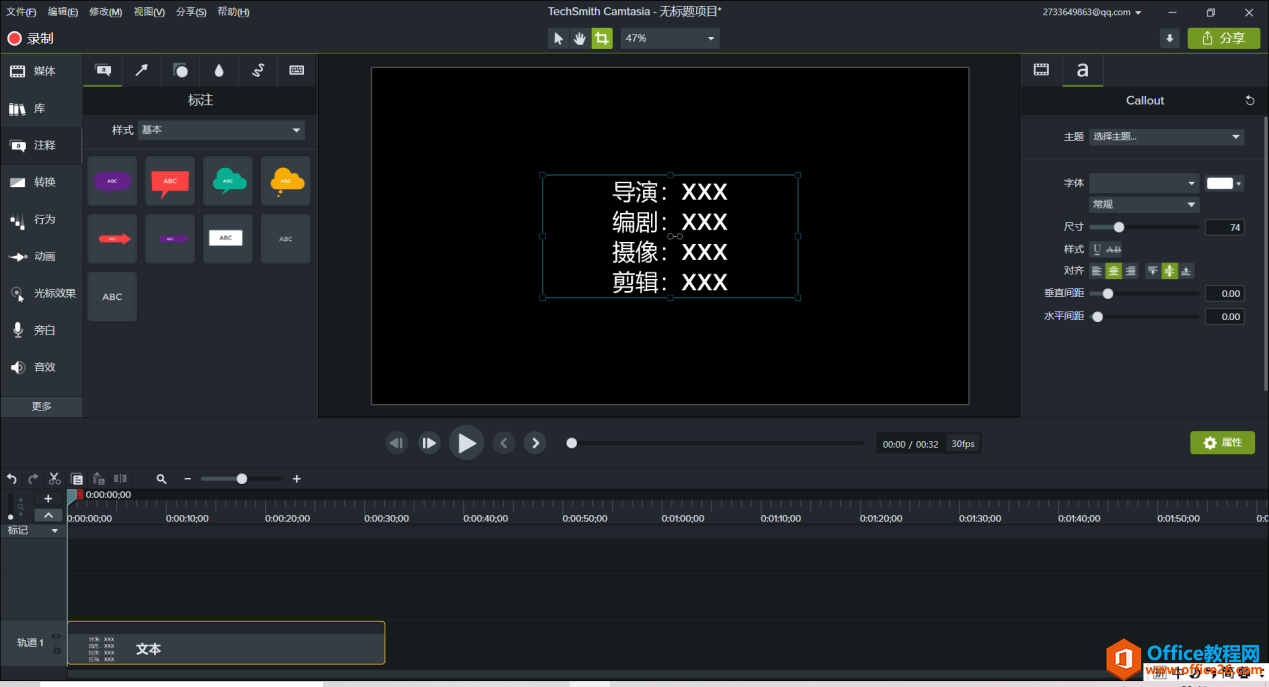Toggle track 1 visibility eye icon
This screenshot has width=1269, height=687.
(56, 636)
